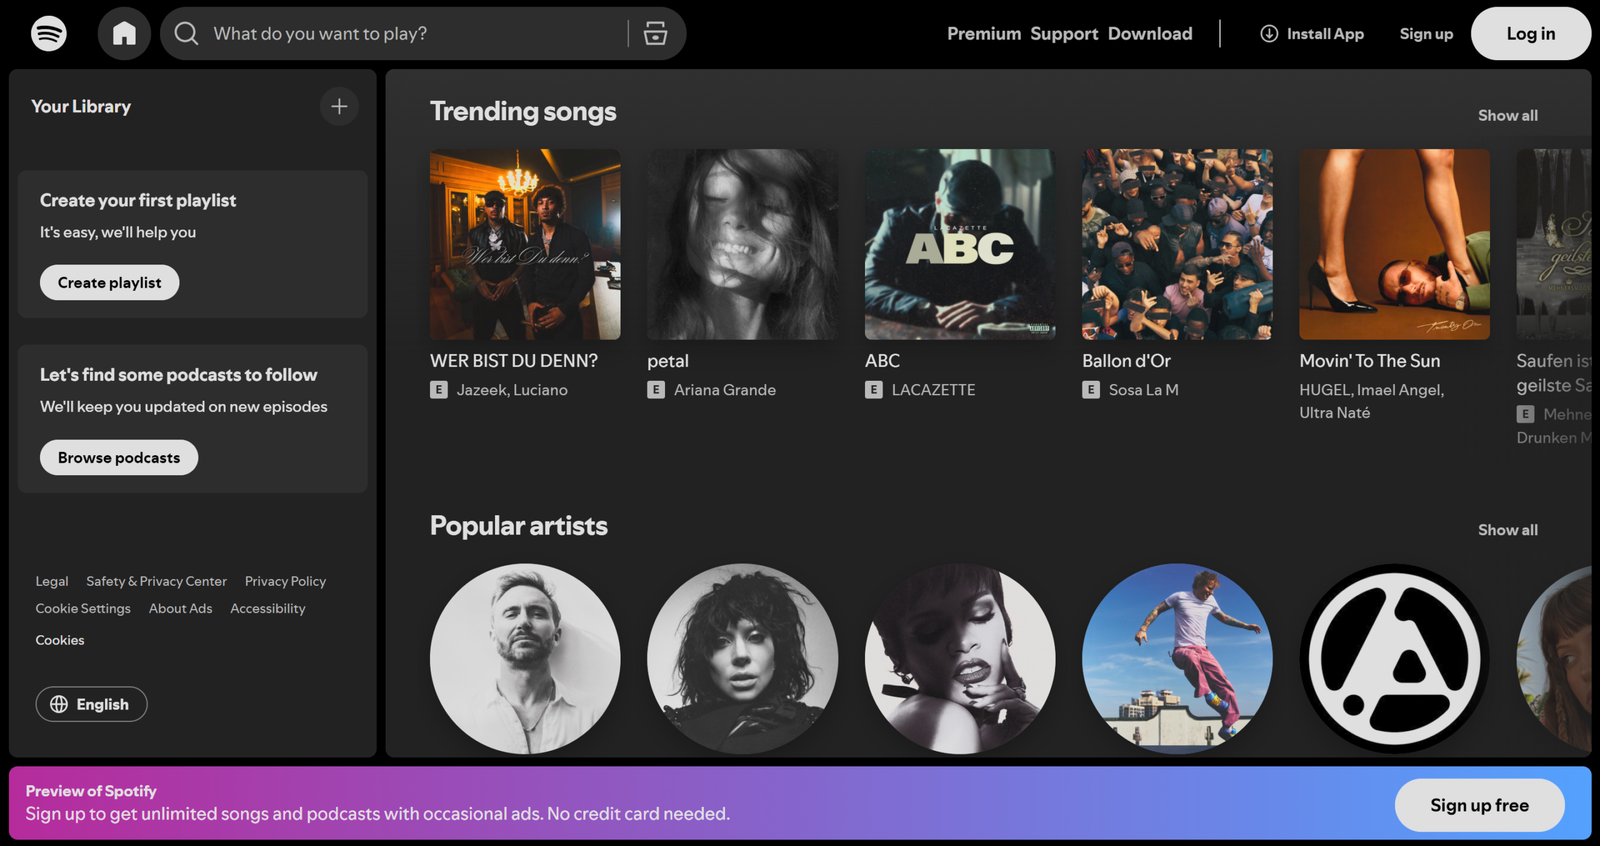Click the Install App download icon
Image resolution: width=1600 pixels, height=846 pixels.
click(x=1269, y=33)
